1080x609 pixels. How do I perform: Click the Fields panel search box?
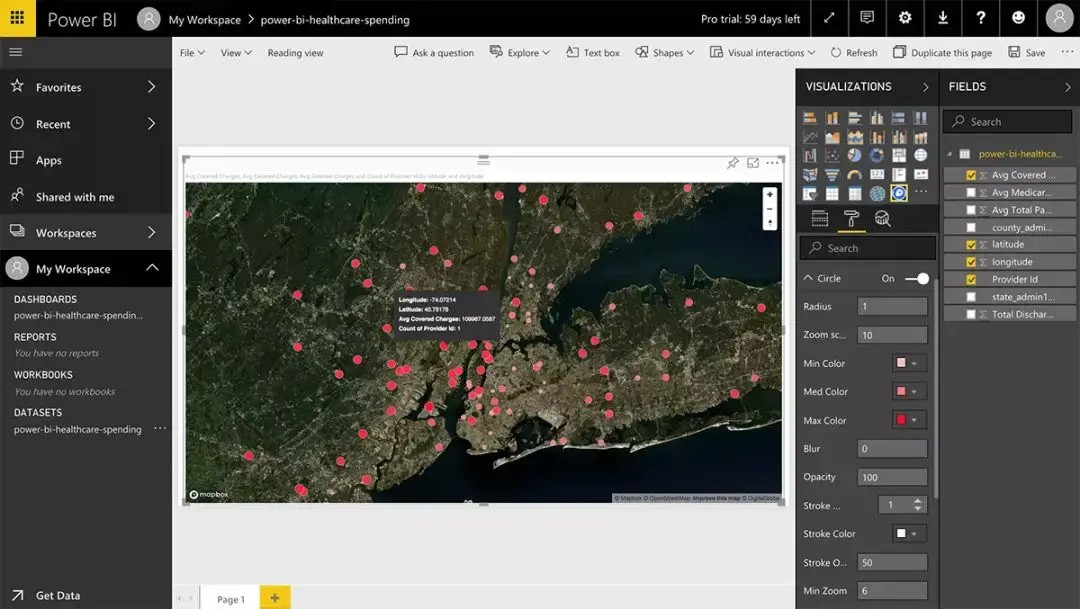click(1007, 121)
